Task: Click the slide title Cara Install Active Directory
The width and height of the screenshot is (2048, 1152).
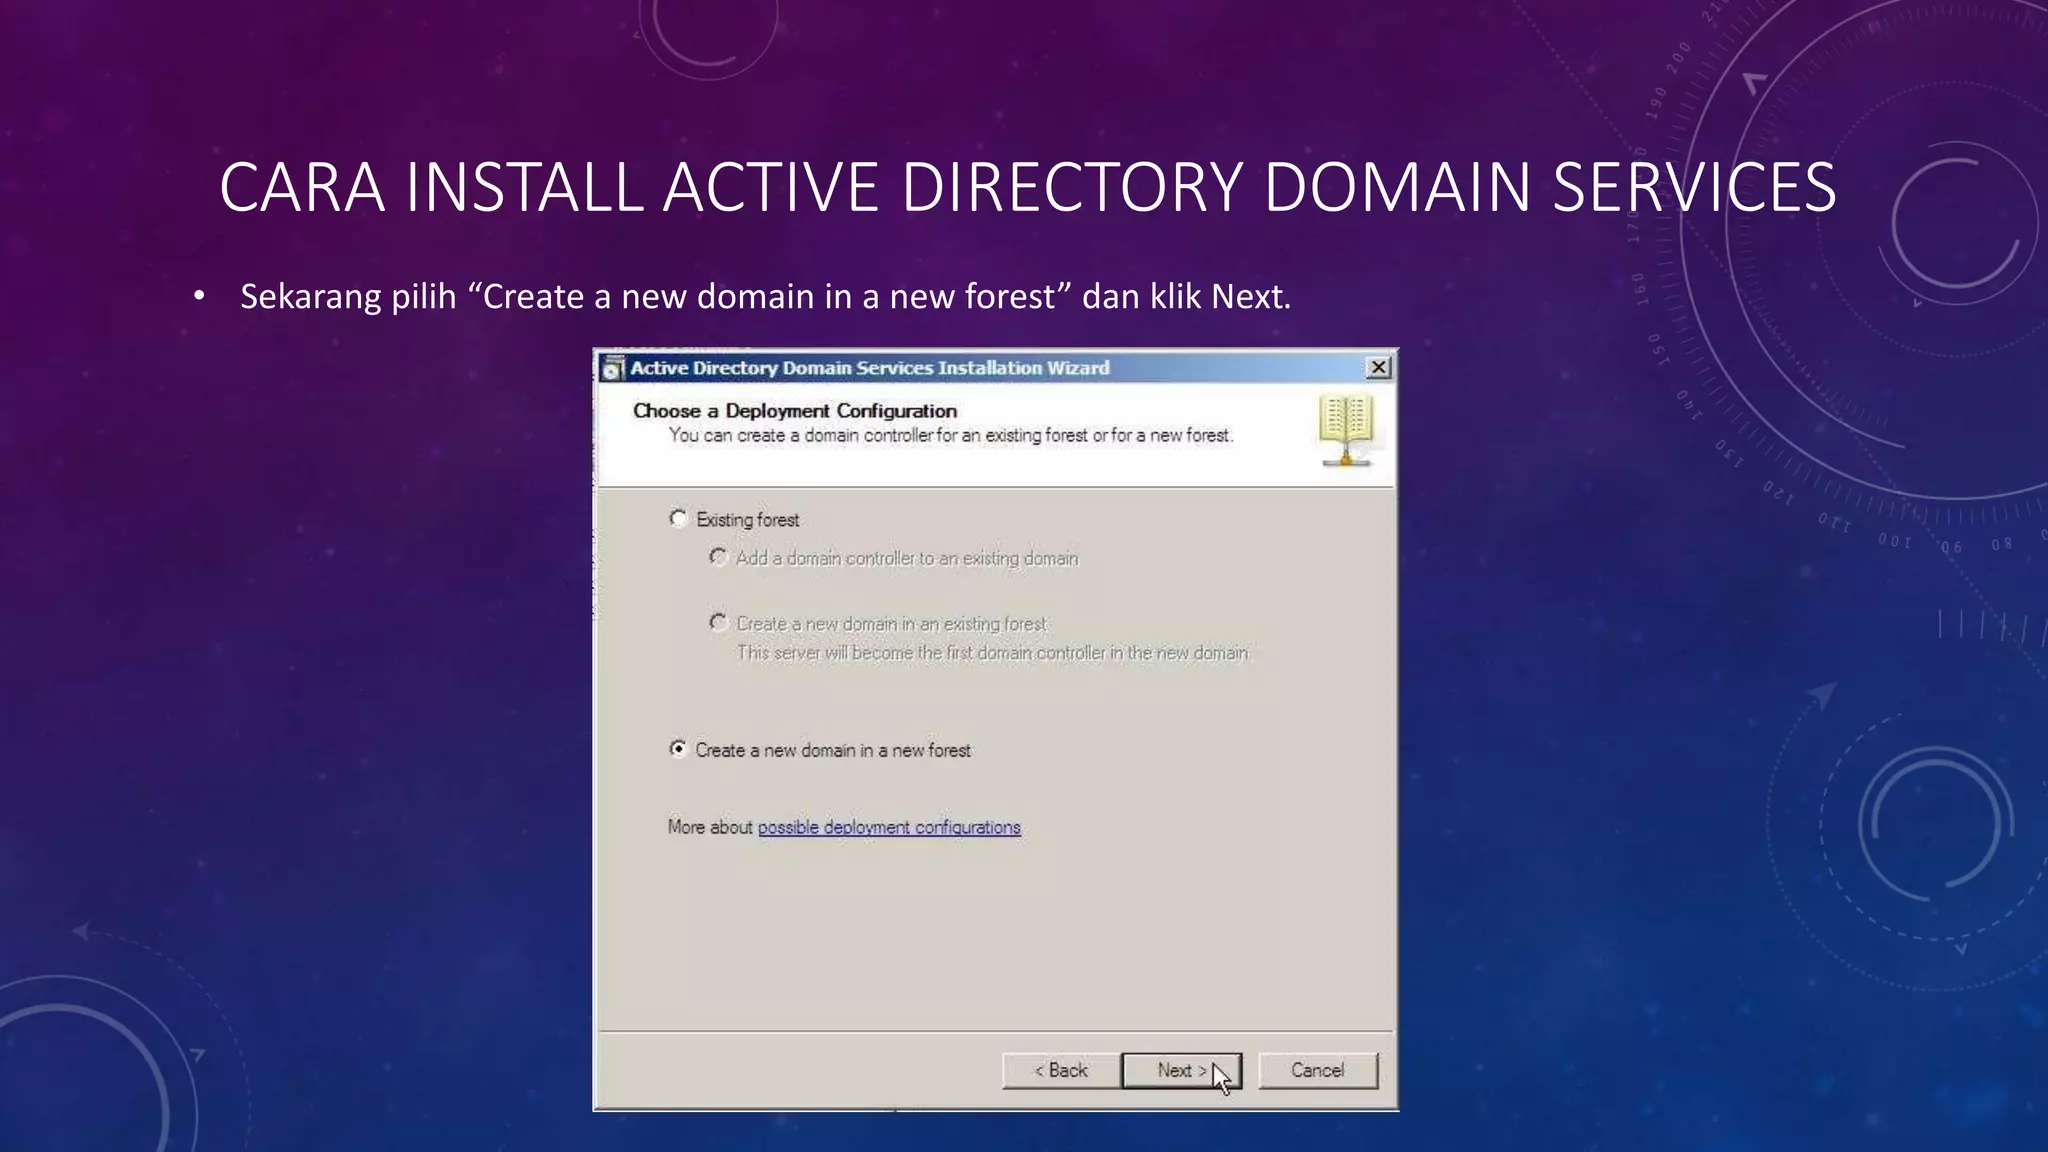Action: point(1028,187)
